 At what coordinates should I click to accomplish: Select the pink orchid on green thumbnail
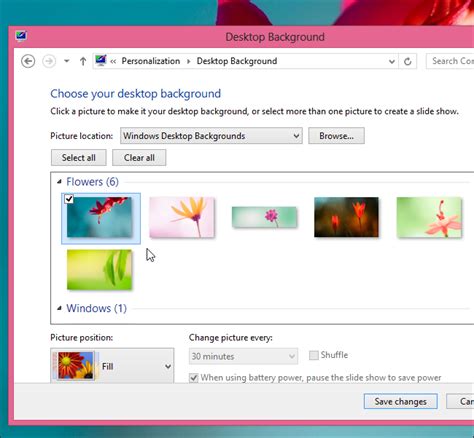click(x=429, y=217)
